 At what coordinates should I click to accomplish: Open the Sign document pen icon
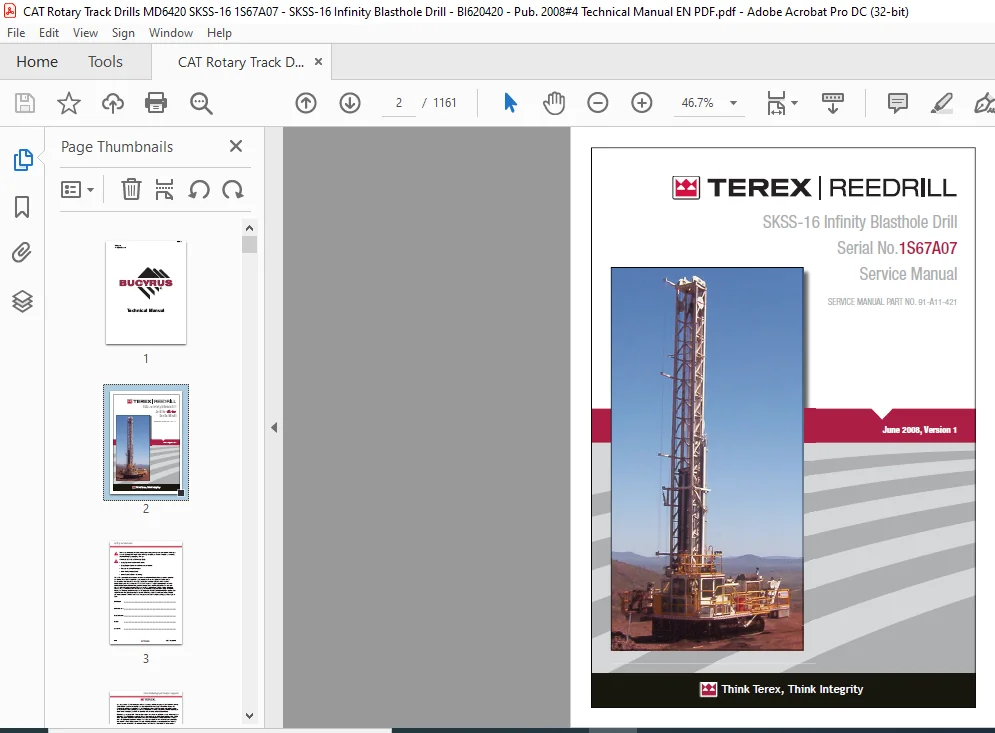click(984, 103)
